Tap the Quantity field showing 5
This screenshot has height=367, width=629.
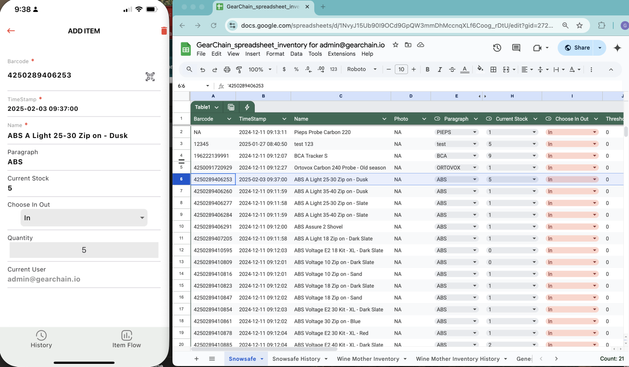tap(84, 250)
